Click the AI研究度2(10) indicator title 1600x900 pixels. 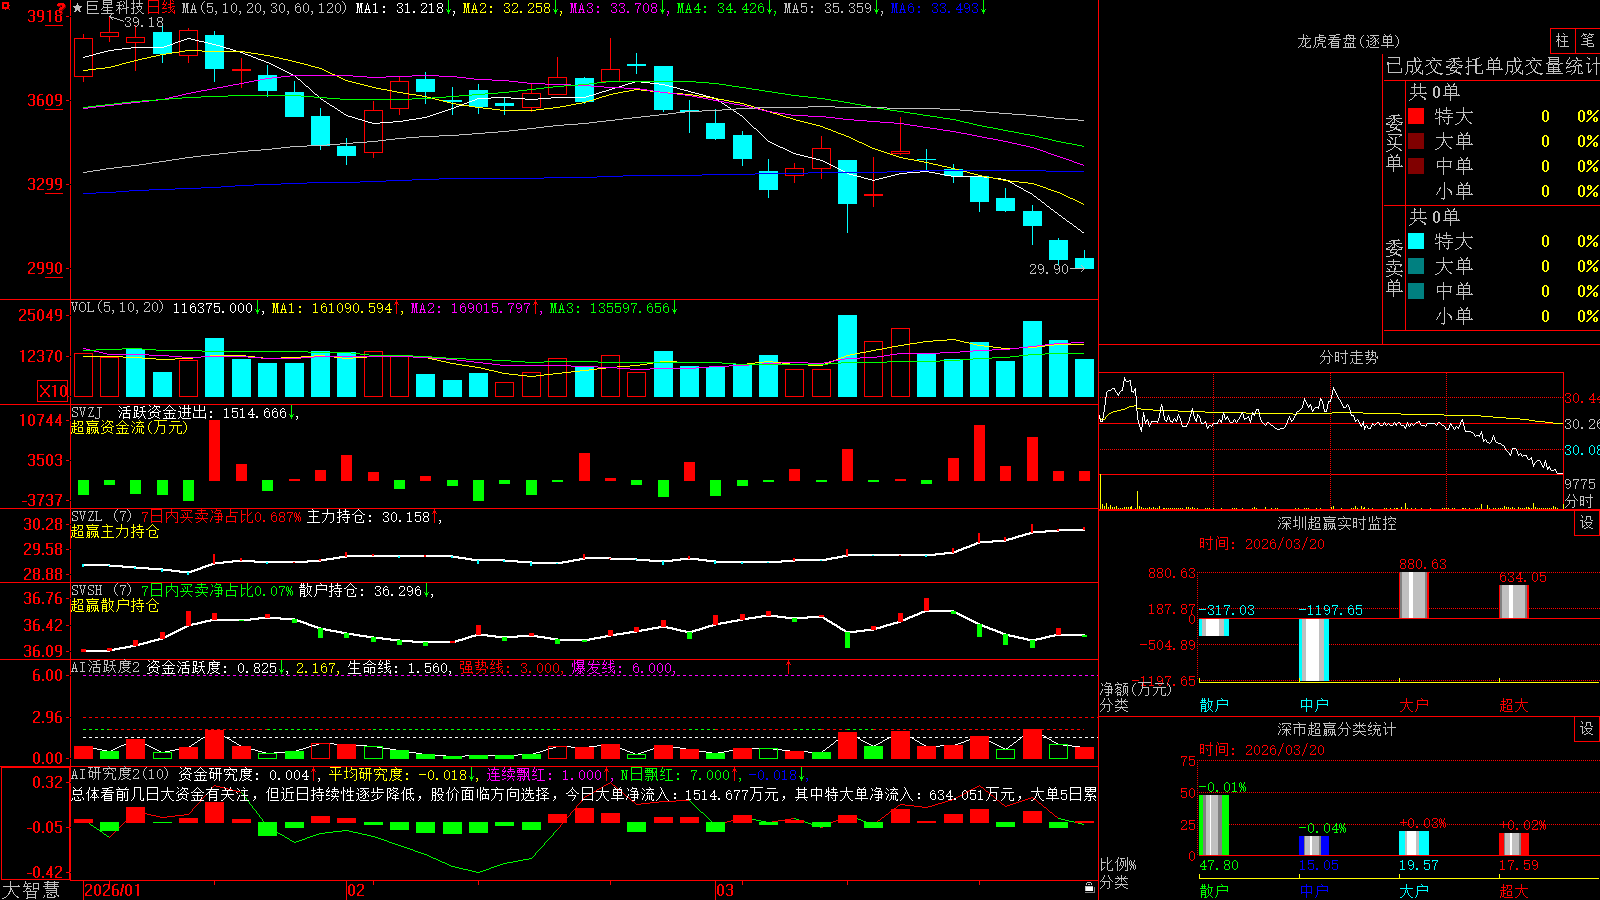click(x=121, y=774)
